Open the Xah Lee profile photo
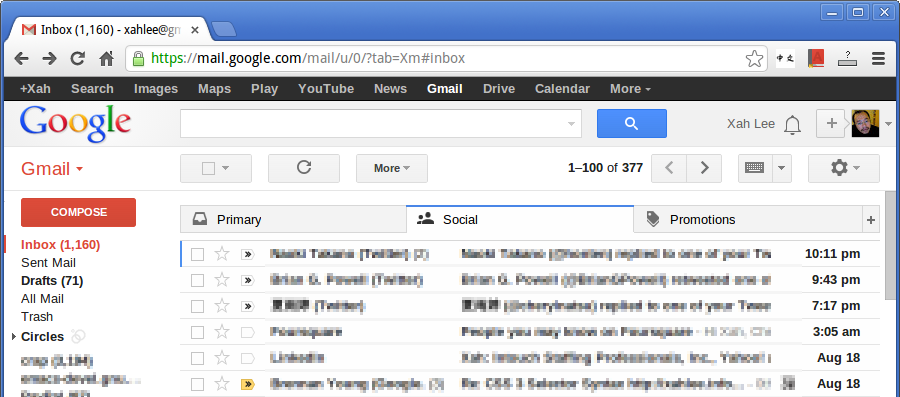Image resolution: width=900 pixels, height=397 pixels. [865, 123]
